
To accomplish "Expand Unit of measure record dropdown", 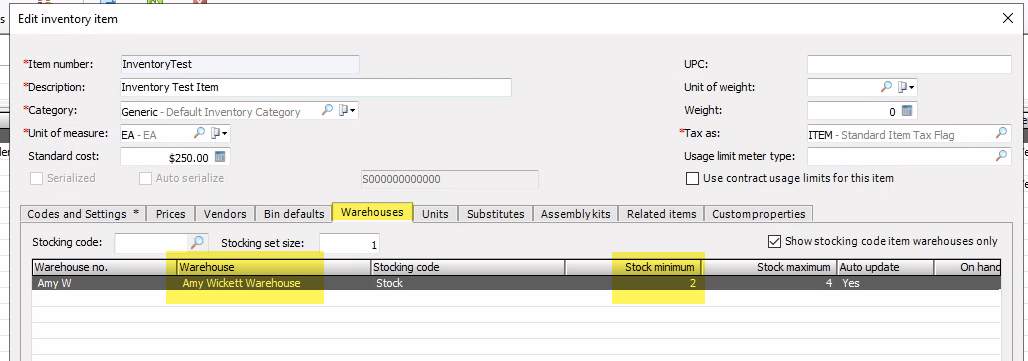I will click(x=220, y=134).
